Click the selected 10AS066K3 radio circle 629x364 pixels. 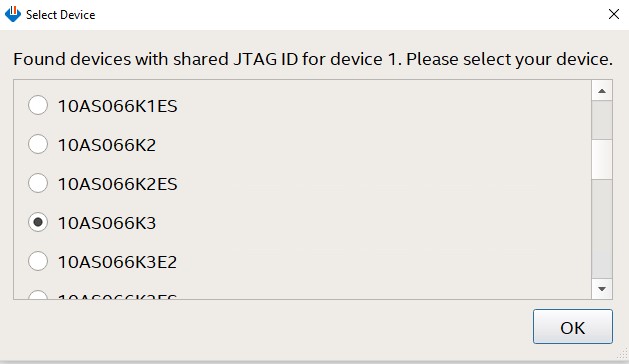[38, 222]
